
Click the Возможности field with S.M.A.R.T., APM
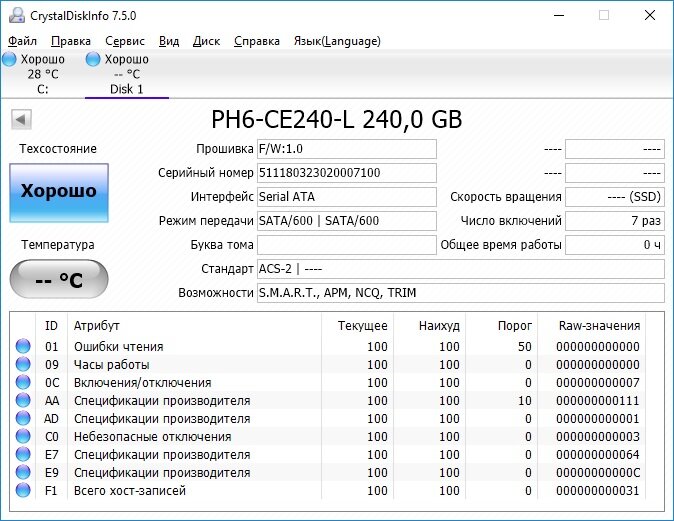click(461, 293)
